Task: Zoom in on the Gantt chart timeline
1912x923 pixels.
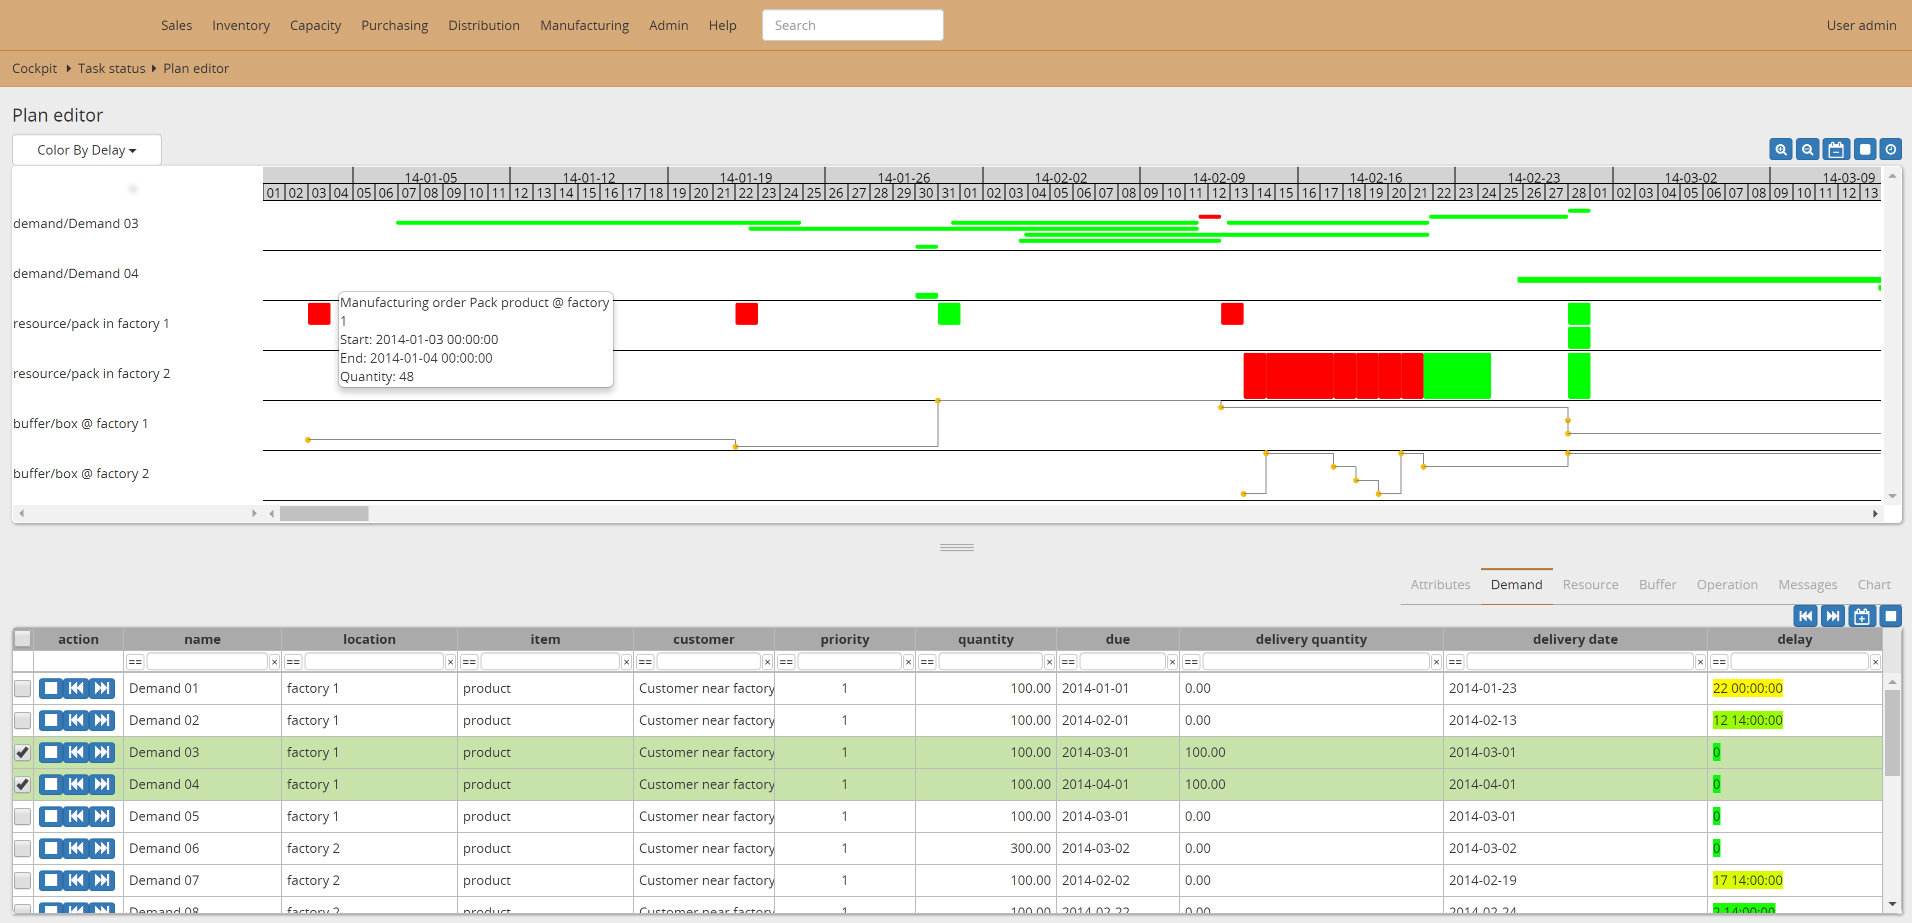Action: (1781, 149)
